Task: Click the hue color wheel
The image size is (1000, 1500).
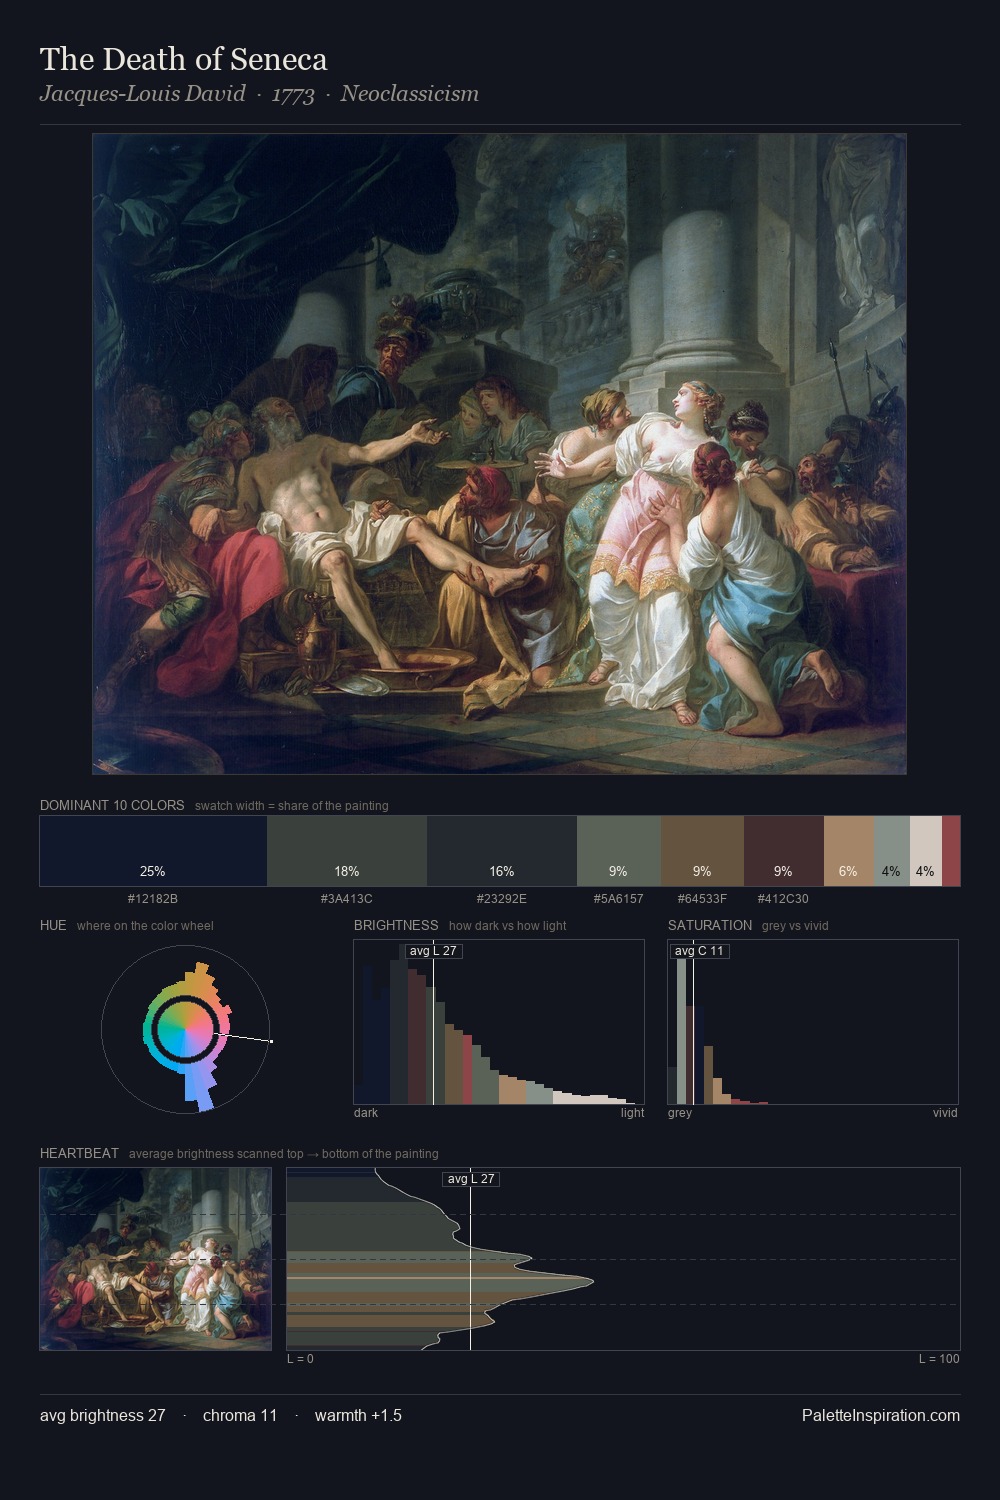Action: [x=186, y=1029]
